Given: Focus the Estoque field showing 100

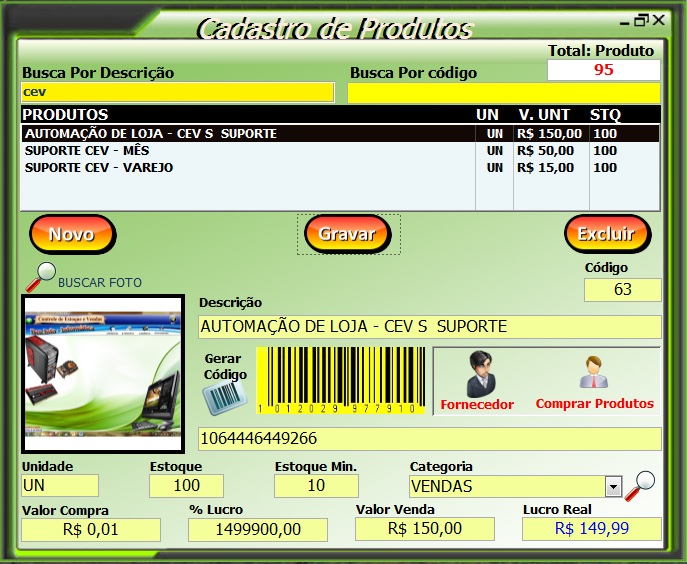Looking at the screenshot, I should click(x=186, y=486).
